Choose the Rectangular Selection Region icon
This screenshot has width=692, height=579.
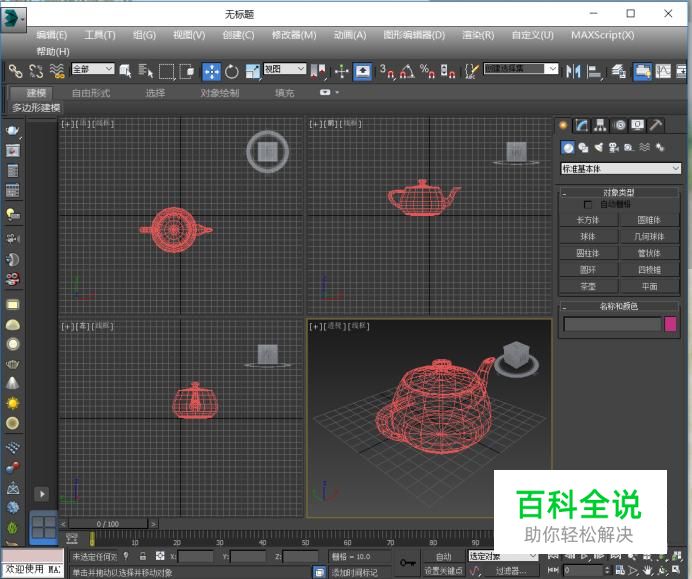[x=167, y=71]
